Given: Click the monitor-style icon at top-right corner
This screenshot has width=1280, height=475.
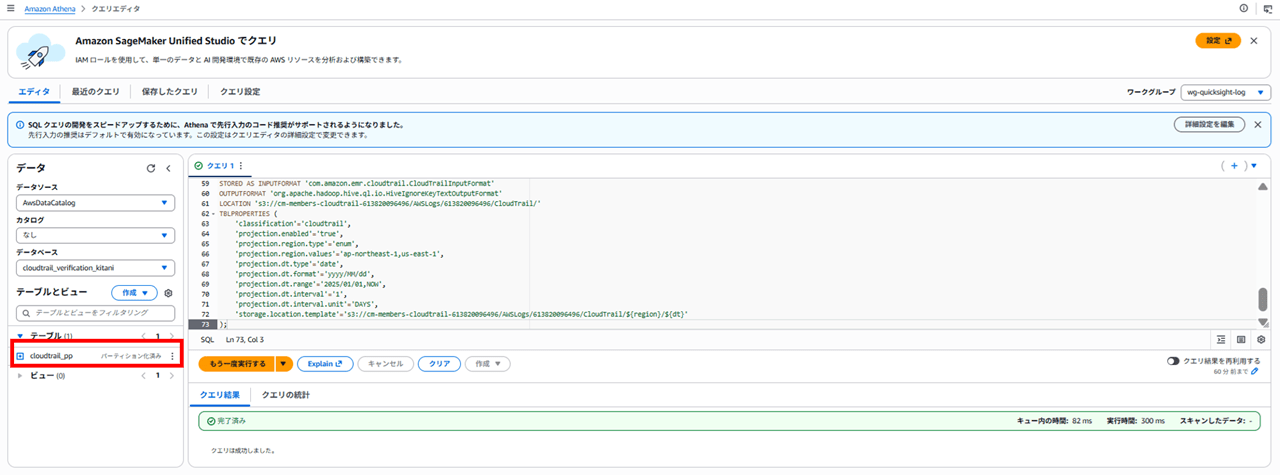Looking at the screenshot, I should tap(1268, 9).
